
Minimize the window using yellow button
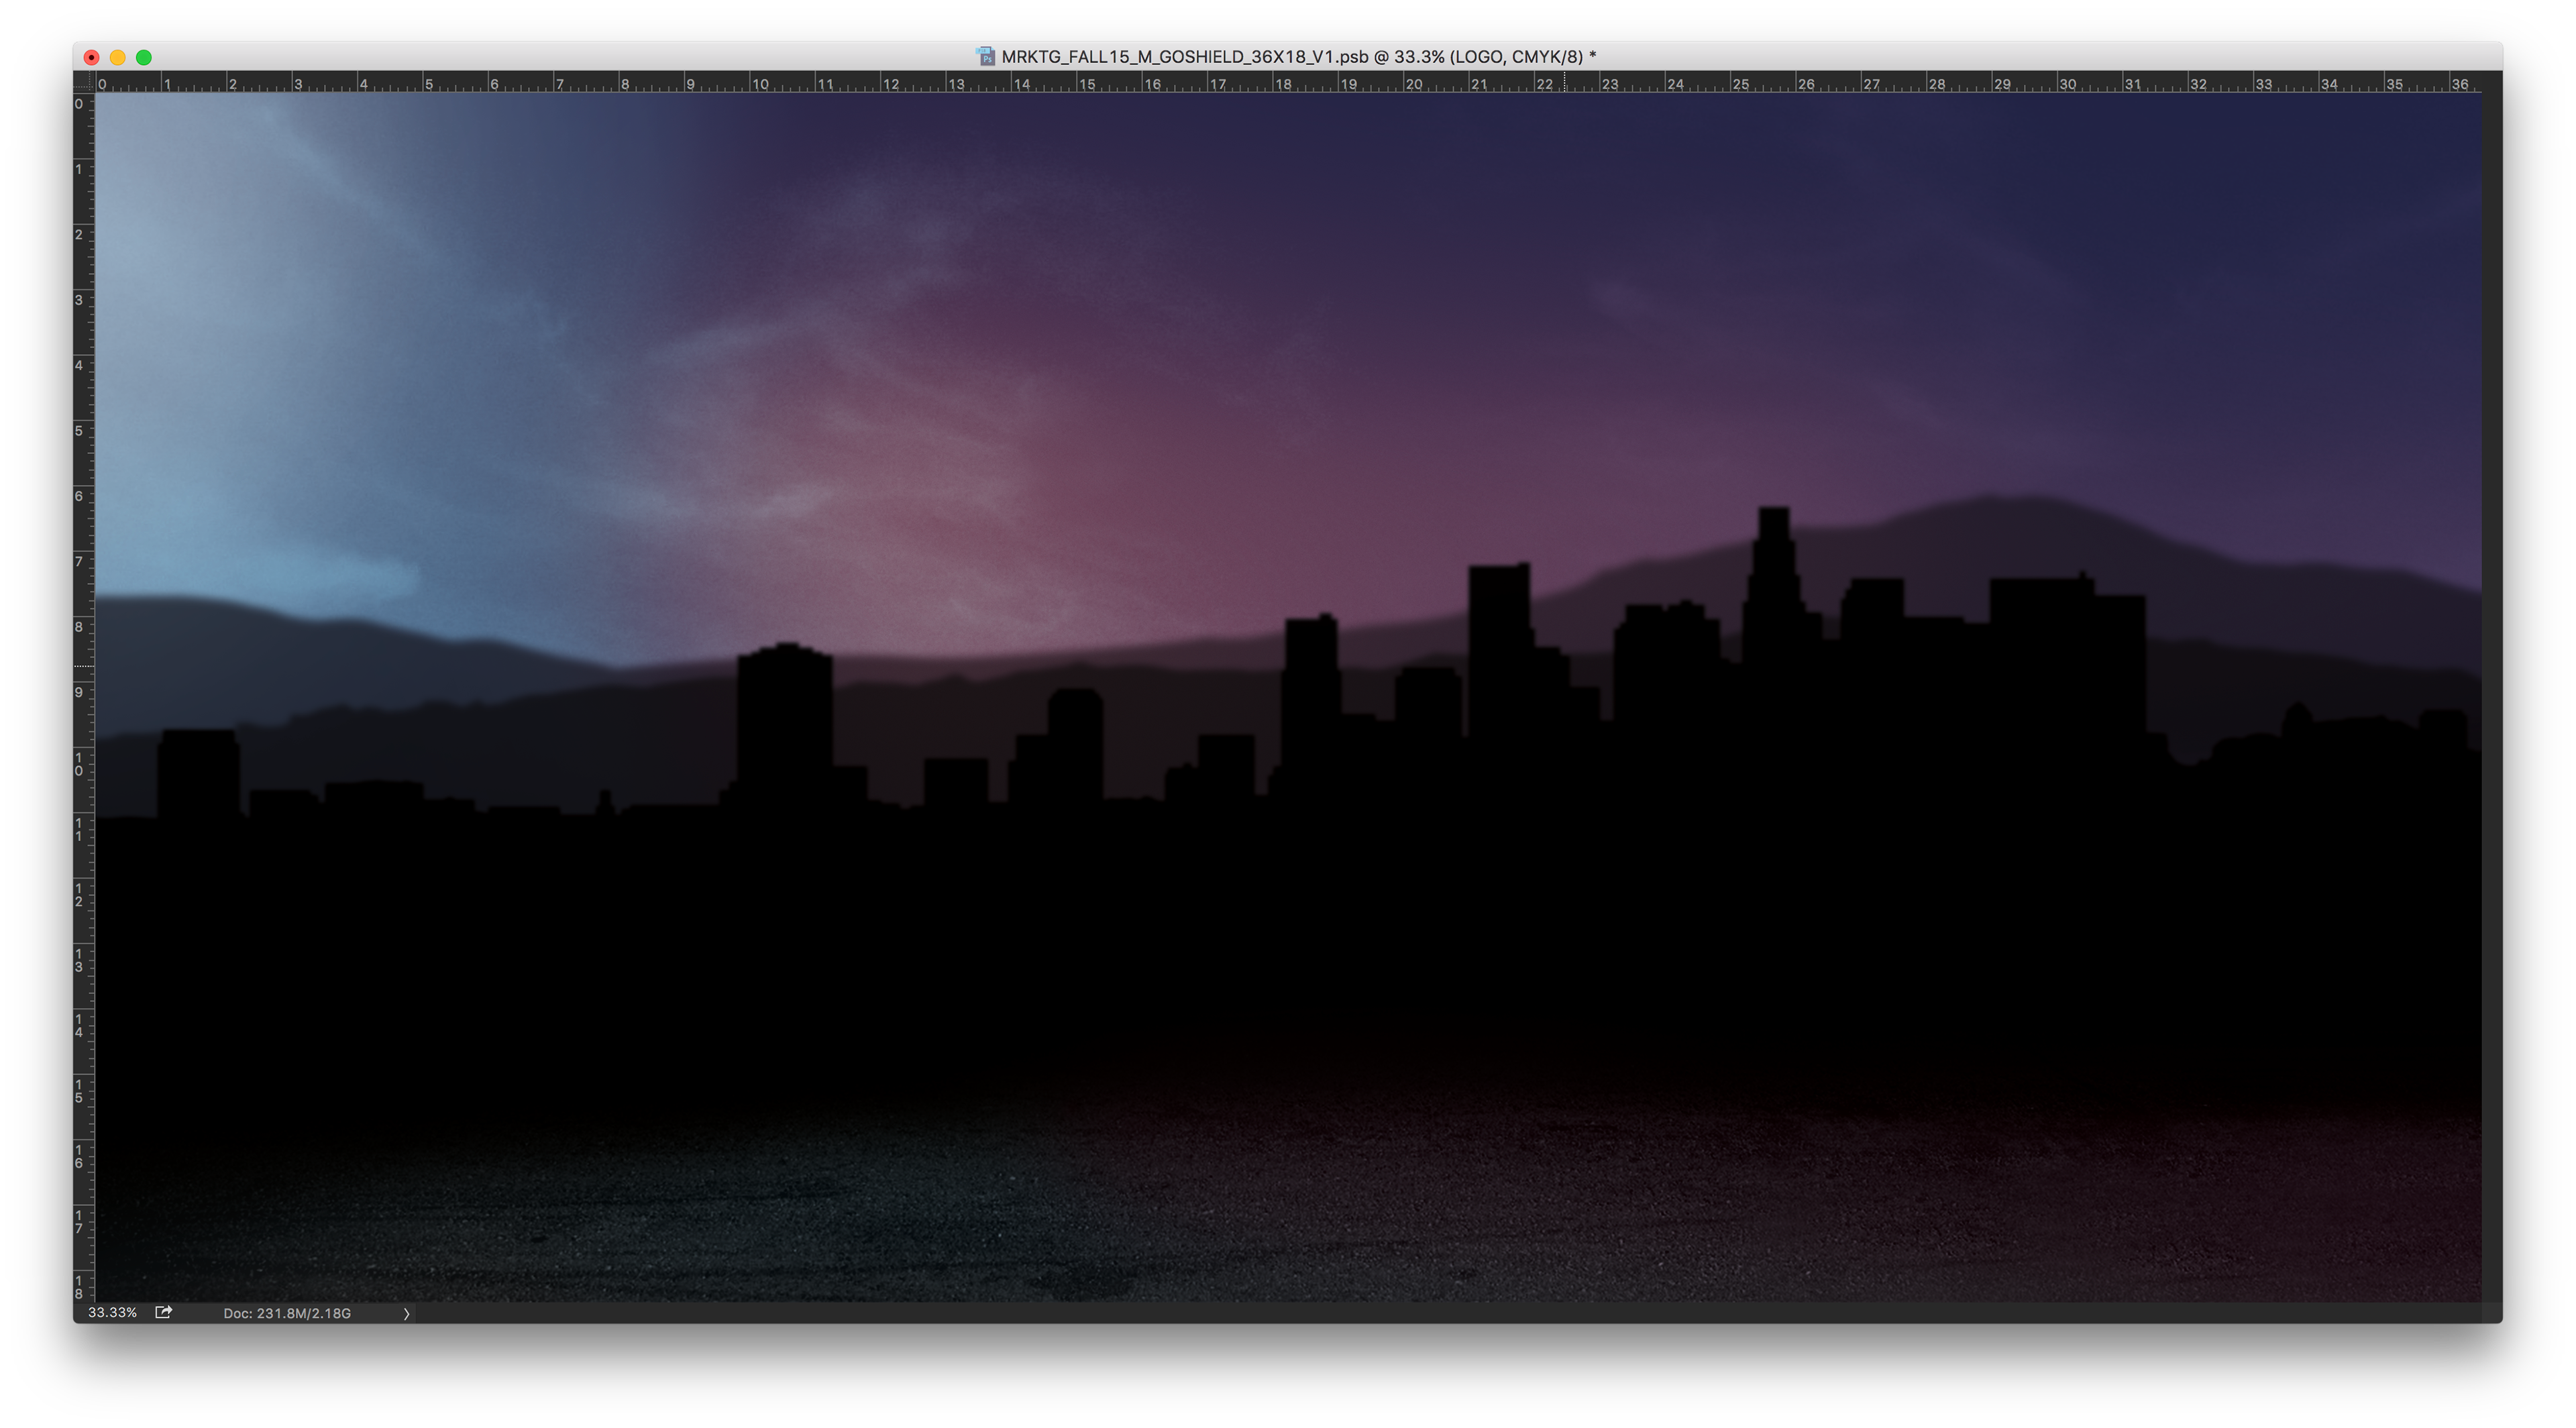pyautogui.click(x=118, y=57)
